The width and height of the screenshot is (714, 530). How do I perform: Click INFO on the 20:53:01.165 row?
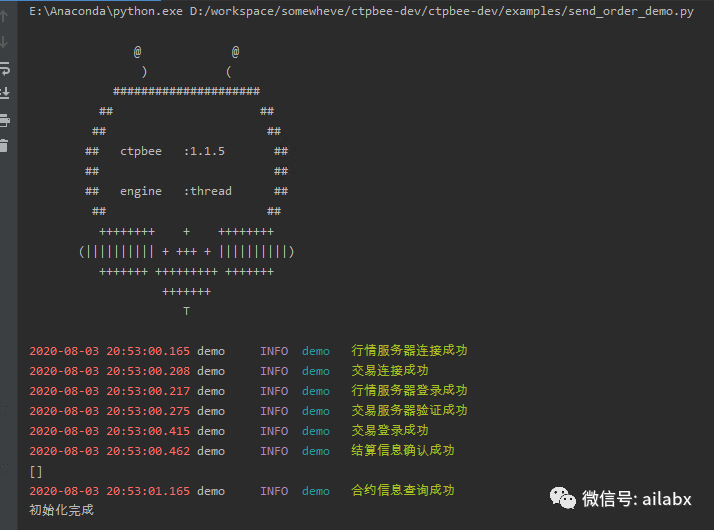[x=274, y=491]
